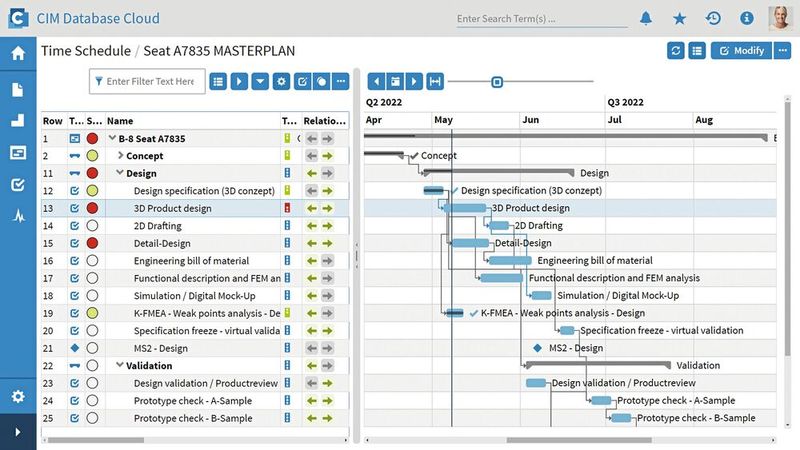Click right relation arrow of Design specification row
The width and height of the screenshot is (800, 450).
pyautogui.click(x=328, y=191)
